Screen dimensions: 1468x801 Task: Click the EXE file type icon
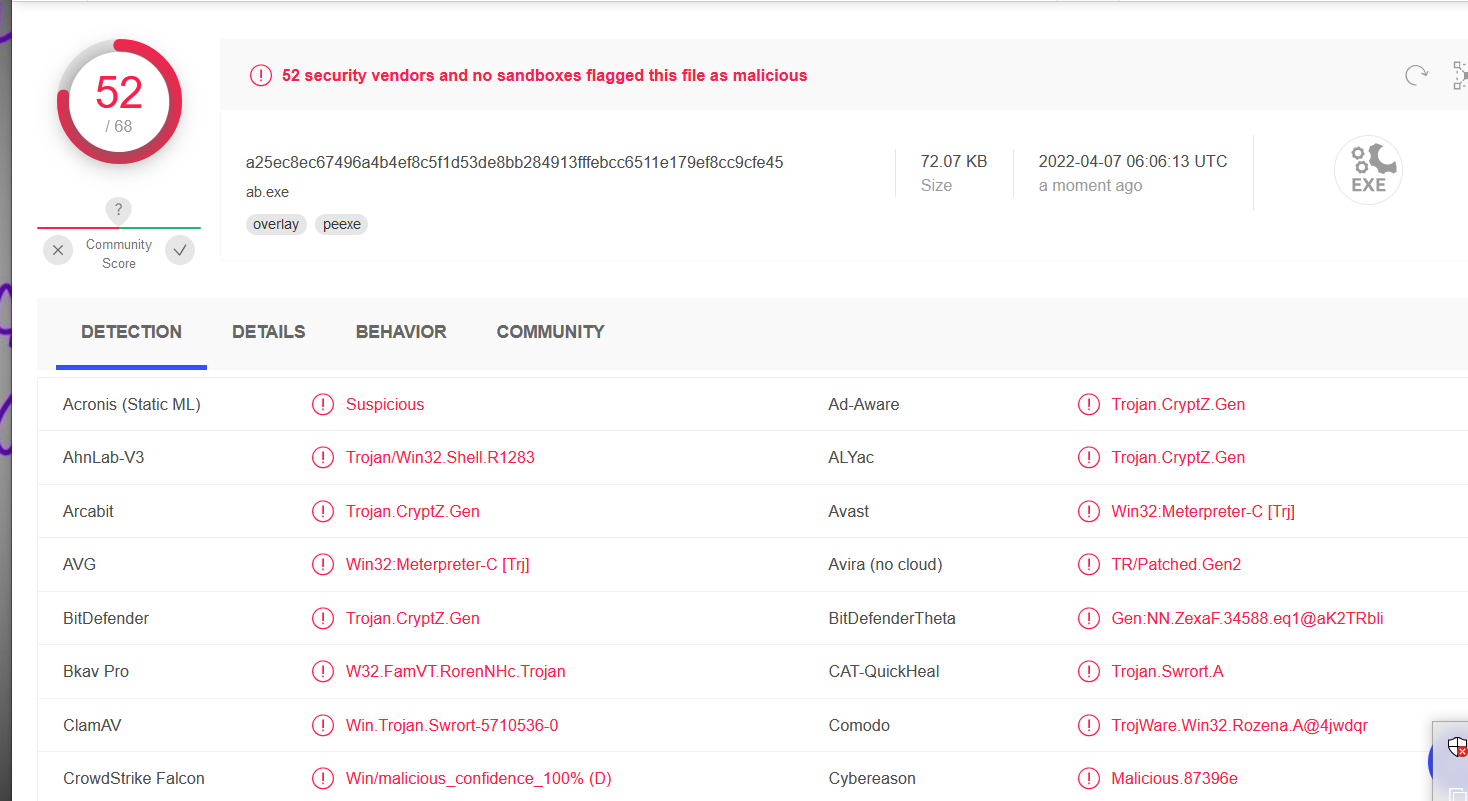coord(1368,170)
